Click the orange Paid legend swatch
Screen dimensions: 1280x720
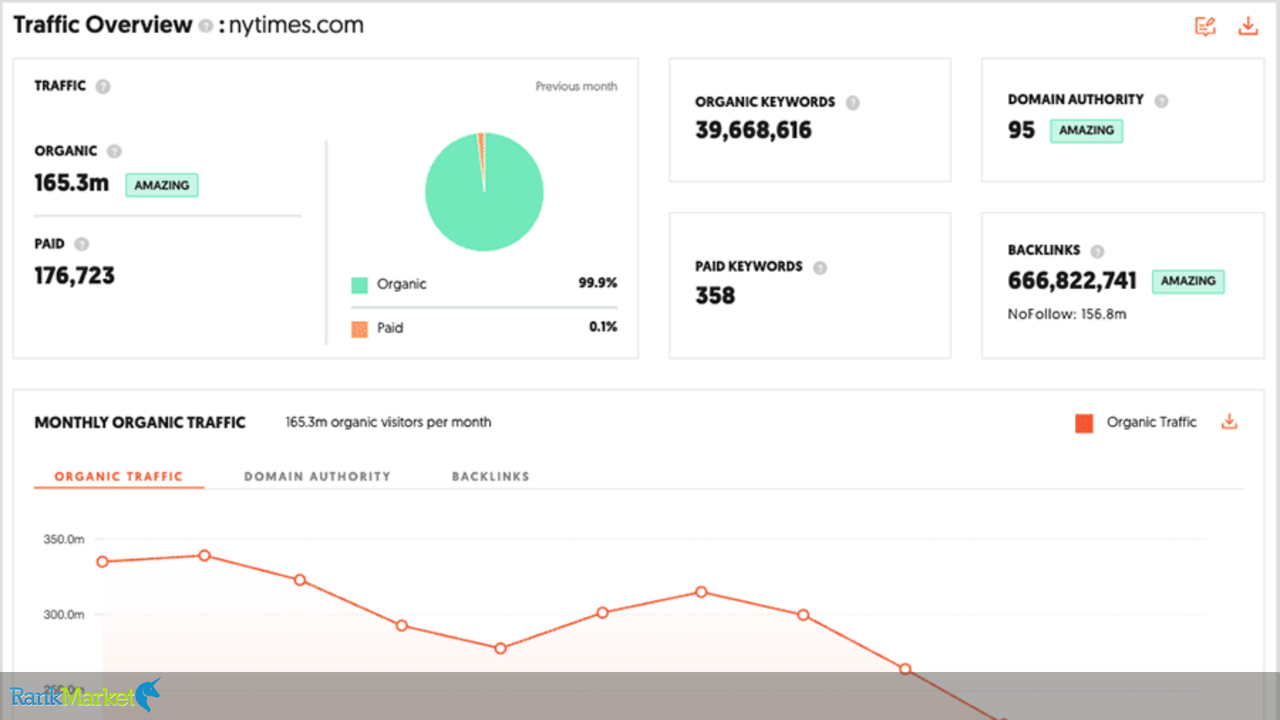(360, 329)
